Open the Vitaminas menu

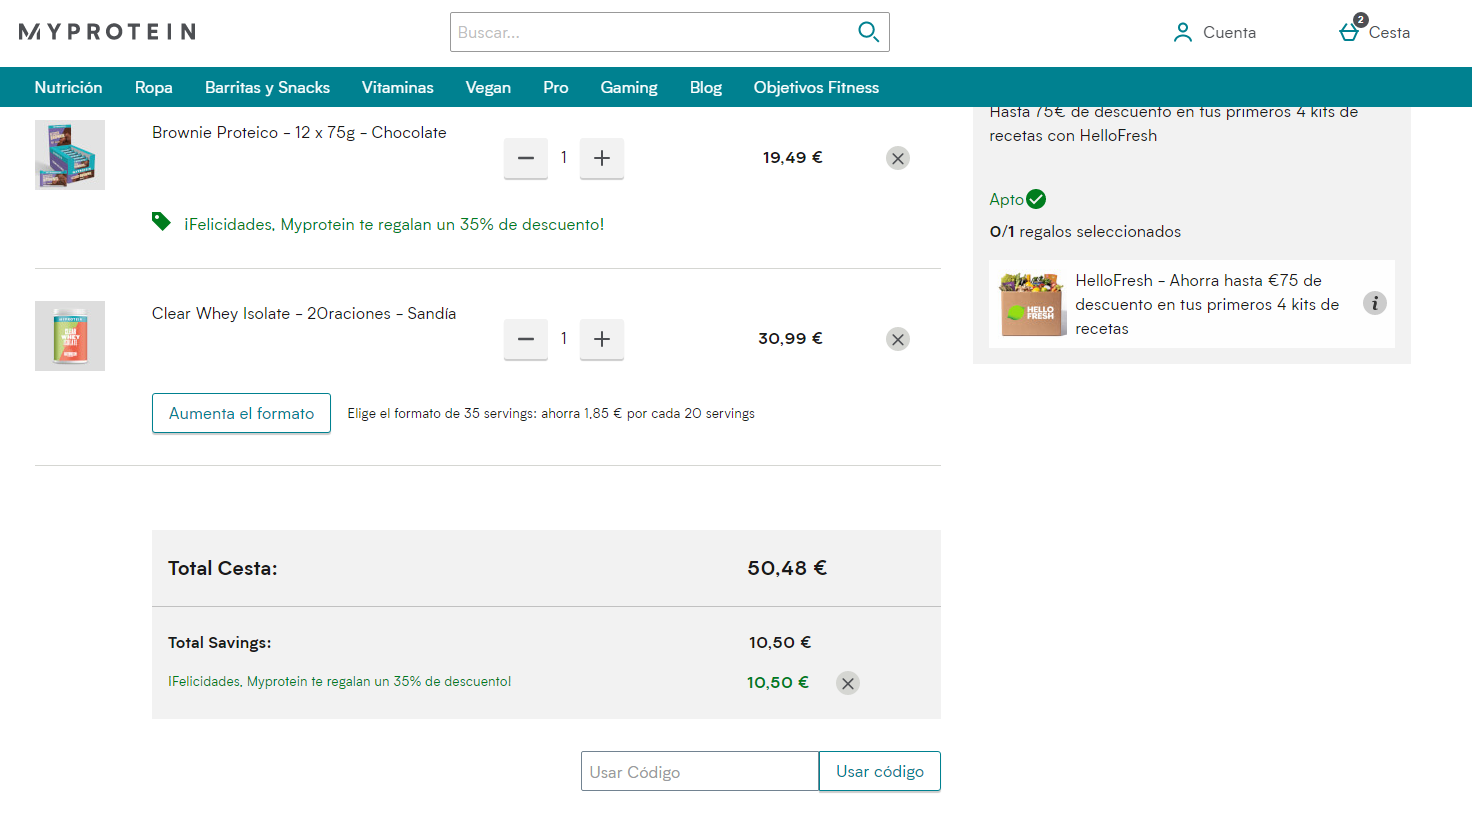(x=398, y=87)
